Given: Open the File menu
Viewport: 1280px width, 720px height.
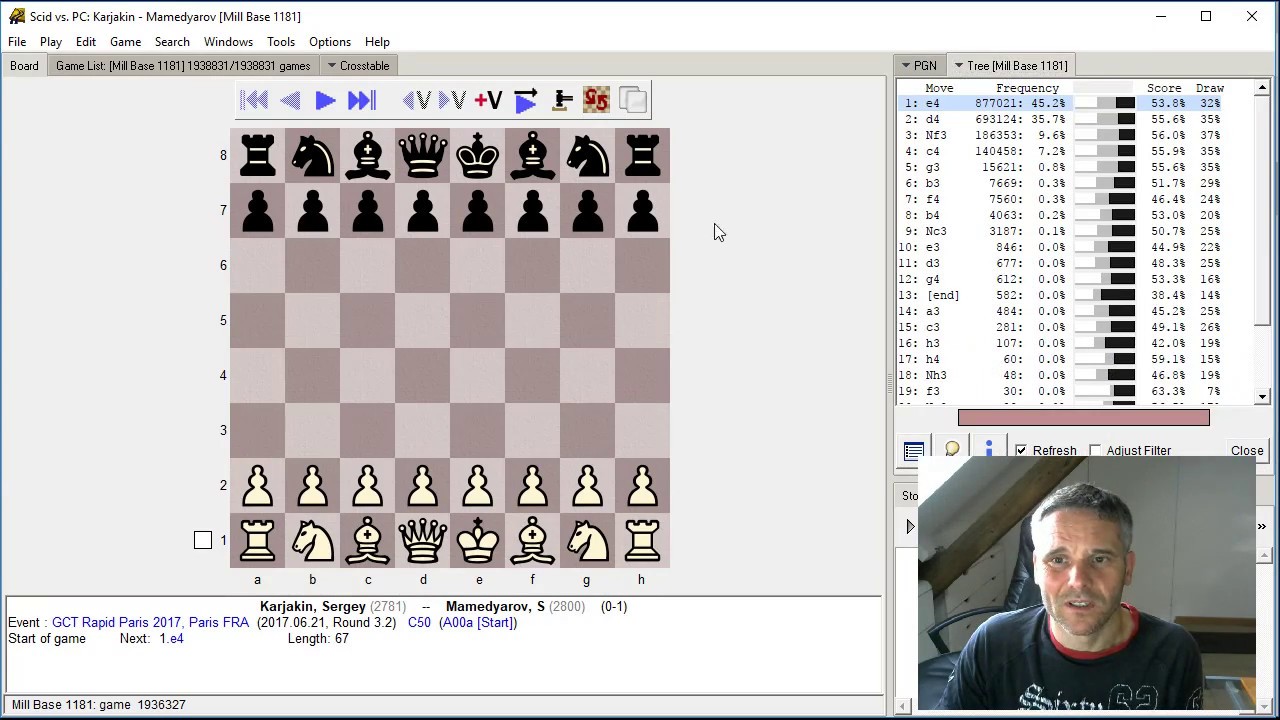Looking at the screenshot, I should click(17, 42).
